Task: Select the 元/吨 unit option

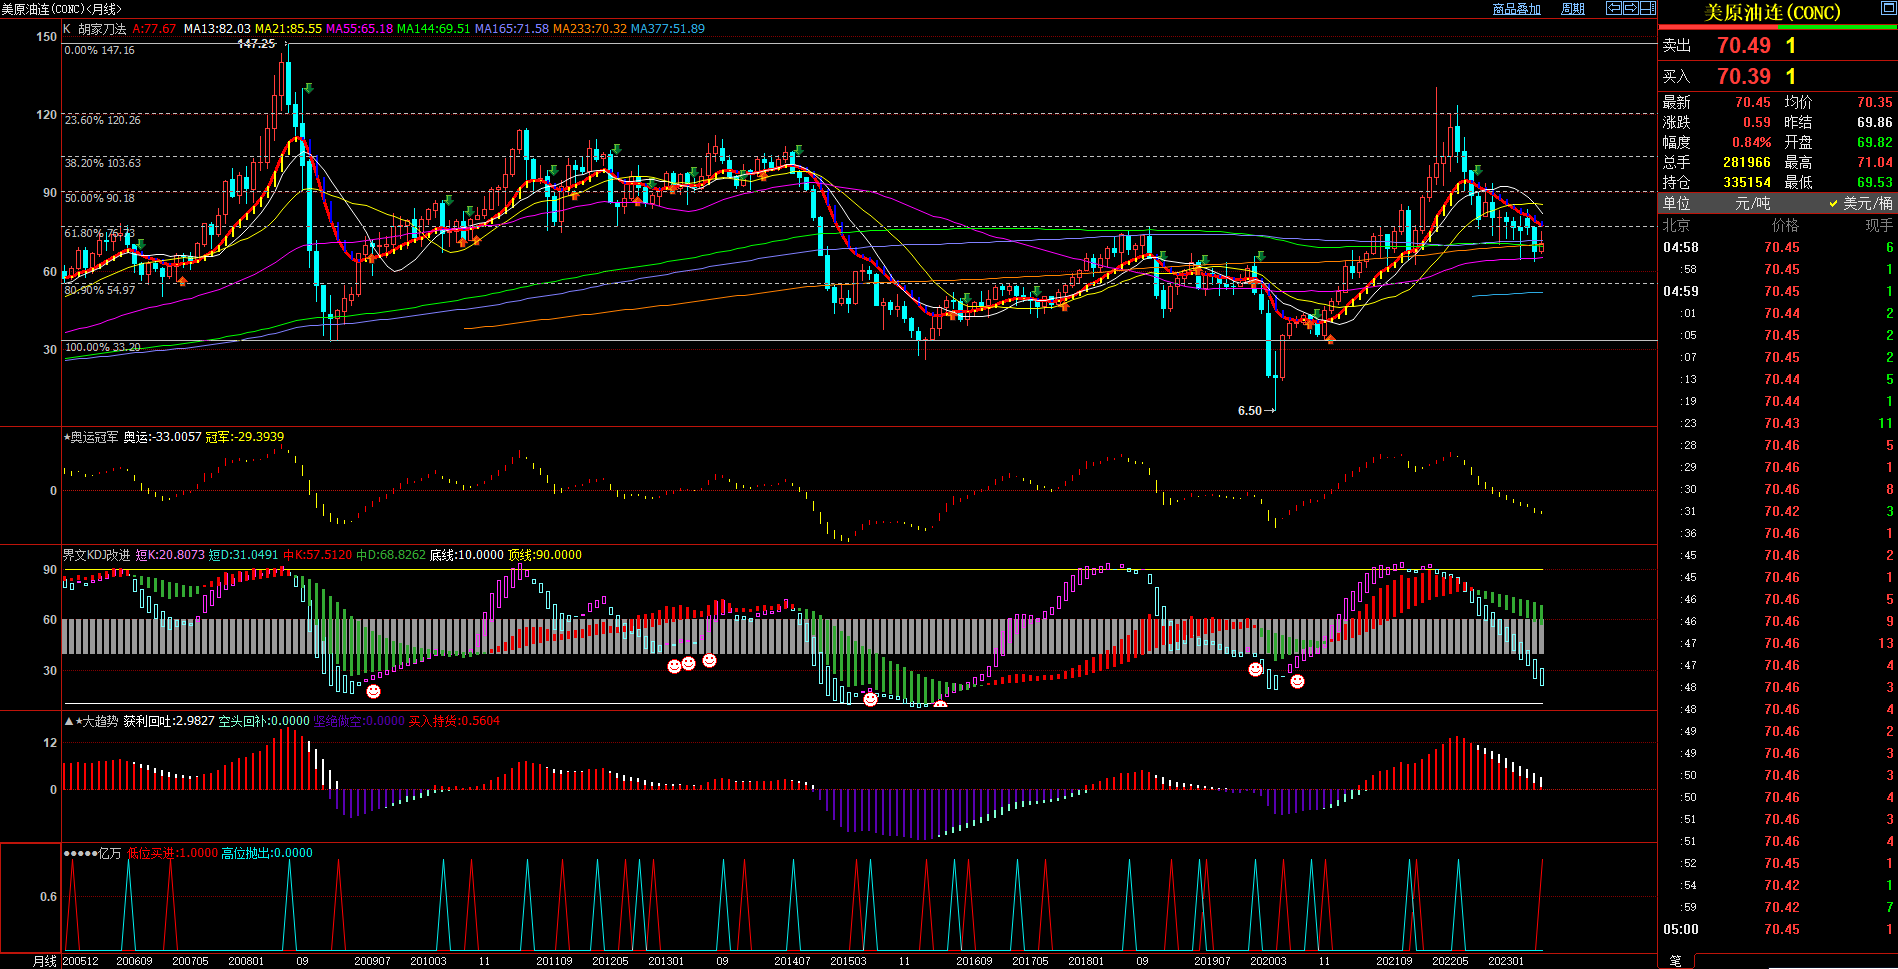Action: (1752, 203)
